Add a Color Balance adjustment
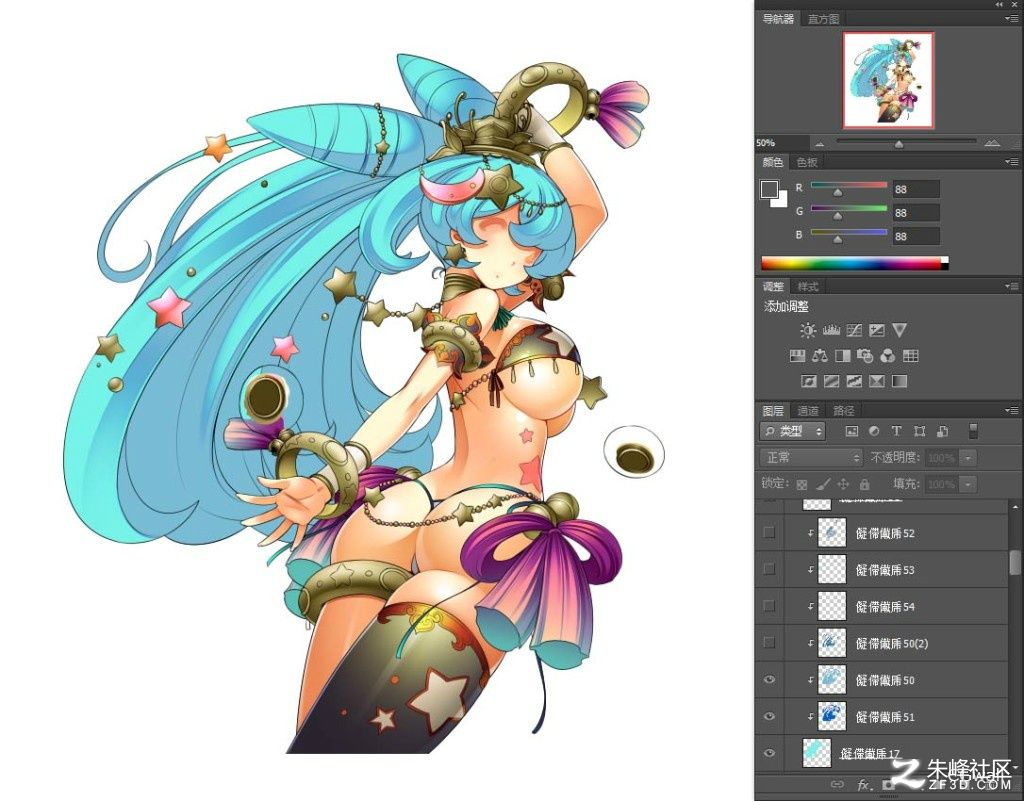The image size is (1024, 801). (x=820, y=356)
